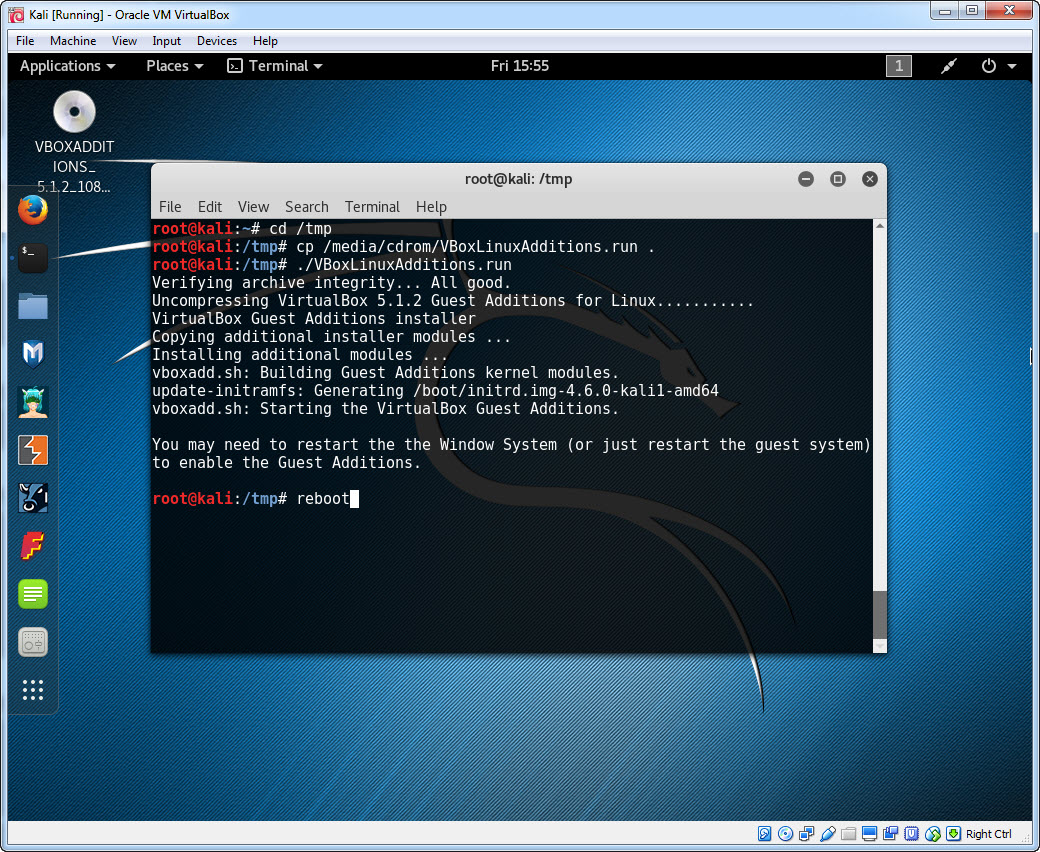Viewport: 1040px width, 852px height.
Task: Open the green Leafpad notes icon
Action: click(x=32, y=594)
